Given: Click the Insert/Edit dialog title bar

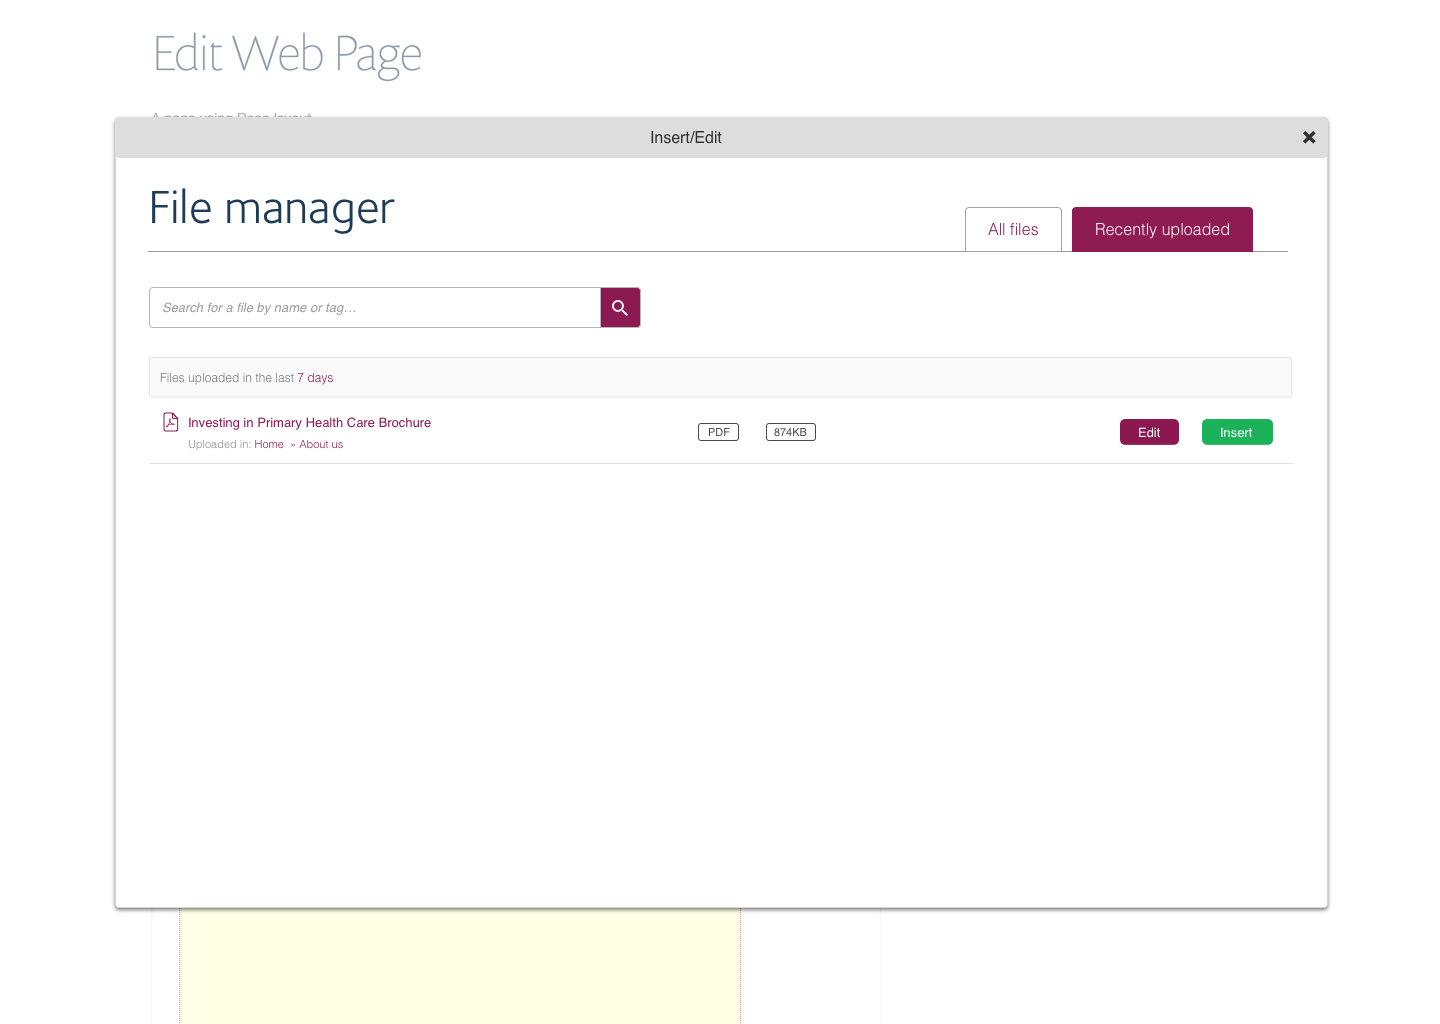Looking at the screenshot, I should tap(685, 138).
